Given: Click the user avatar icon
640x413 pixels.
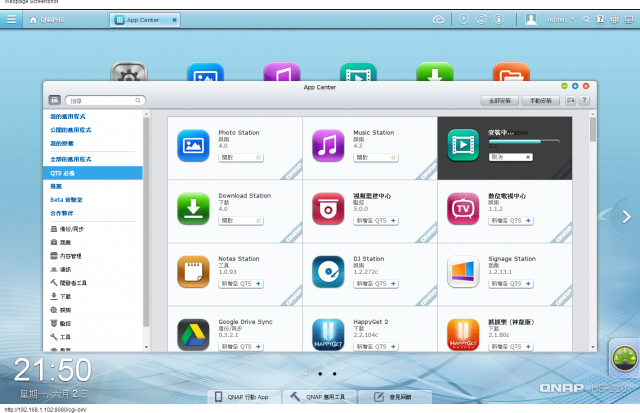Looking at the screenshot, I should click(531, 19).
